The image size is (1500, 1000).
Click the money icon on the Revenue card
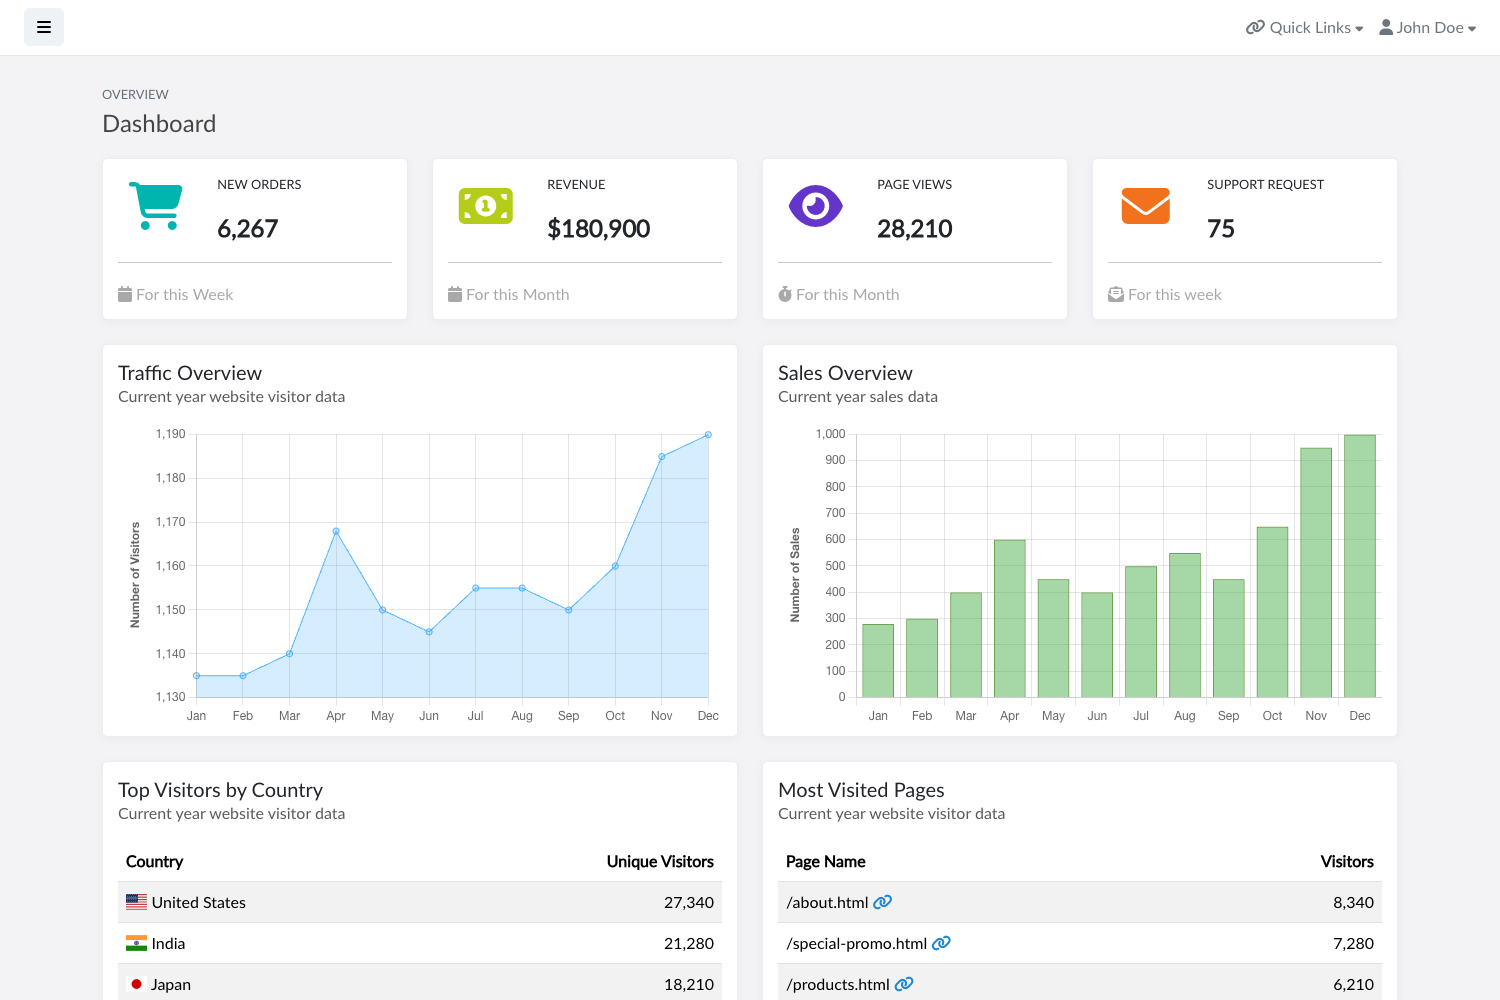point(485,205)
